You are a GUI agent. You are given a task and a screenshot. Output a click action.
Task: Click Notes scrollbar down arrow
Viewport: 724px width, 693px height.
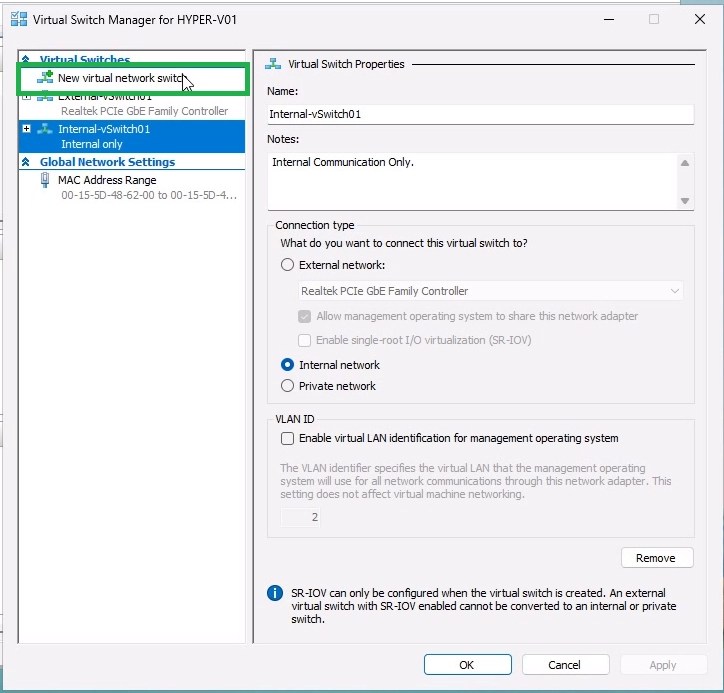685,201
